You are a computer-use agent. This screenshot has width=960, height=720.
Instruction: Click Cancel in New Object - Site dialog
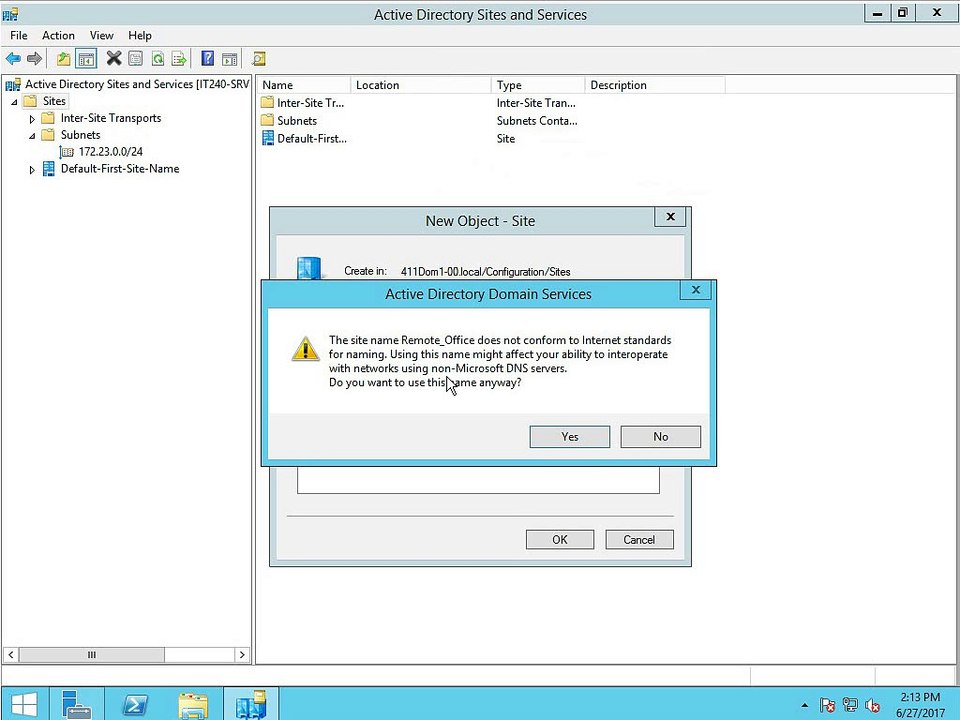click(x=639, y=539)
